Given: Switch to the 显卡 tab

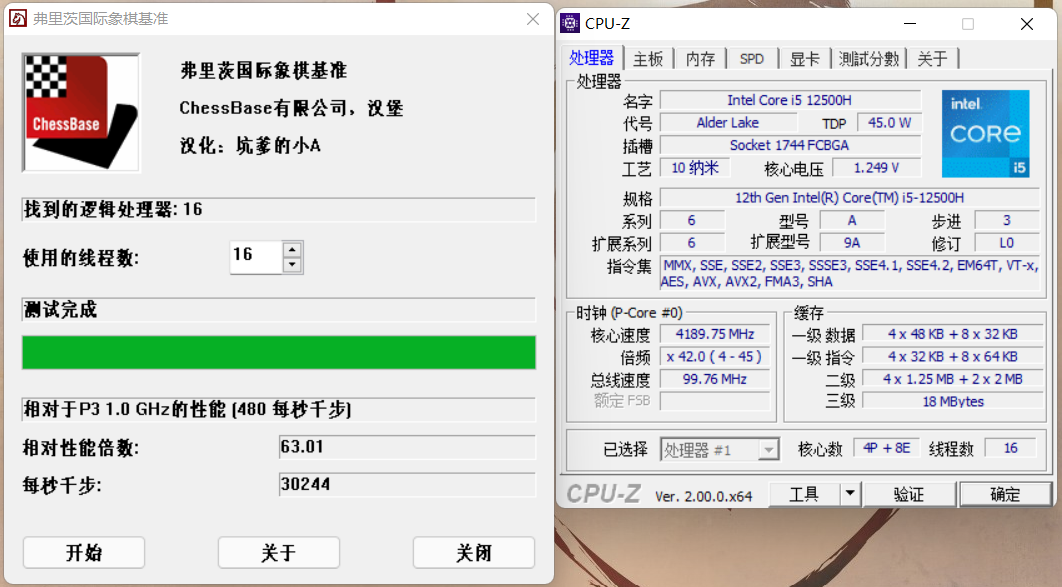Looking at the screenshot, I should tap(805, 59).
